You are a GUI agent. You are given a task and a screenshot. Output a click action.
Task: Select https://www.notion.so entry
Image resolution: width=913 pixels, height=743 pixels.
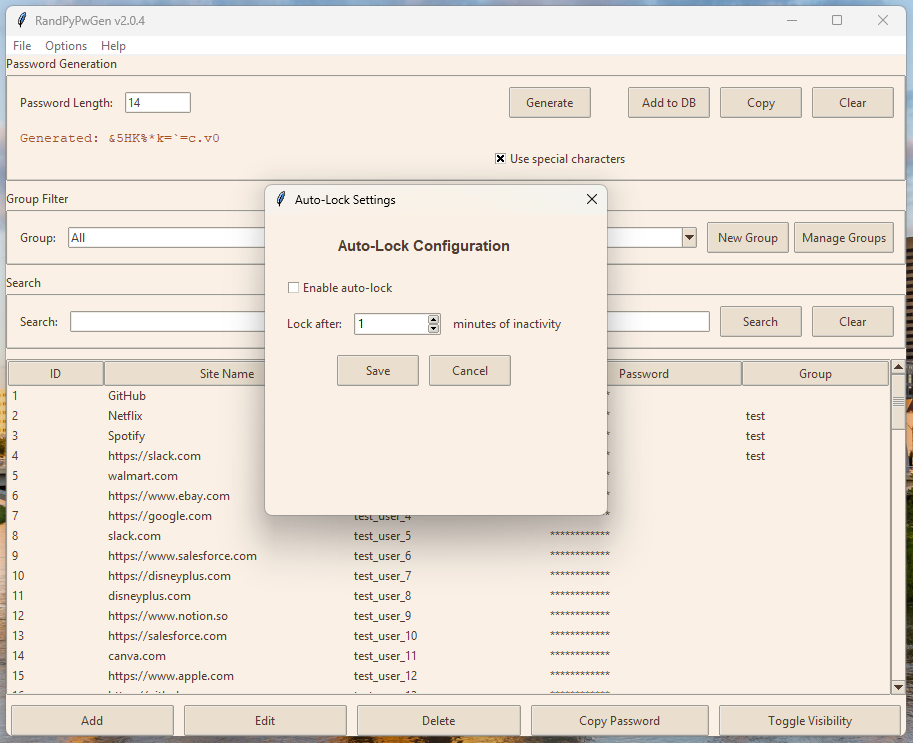448,616
